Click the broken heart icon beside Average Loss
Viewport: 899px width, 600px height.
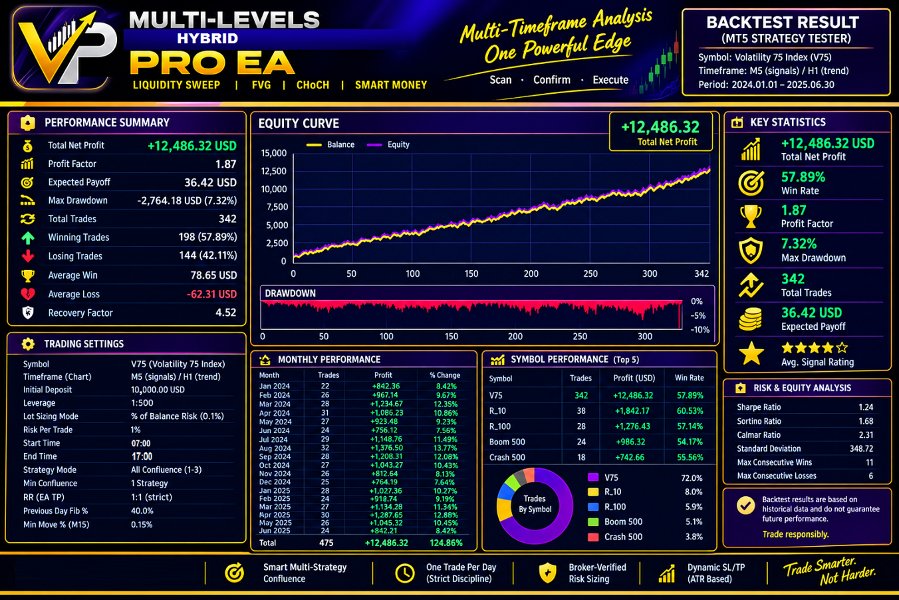(28, 294)
